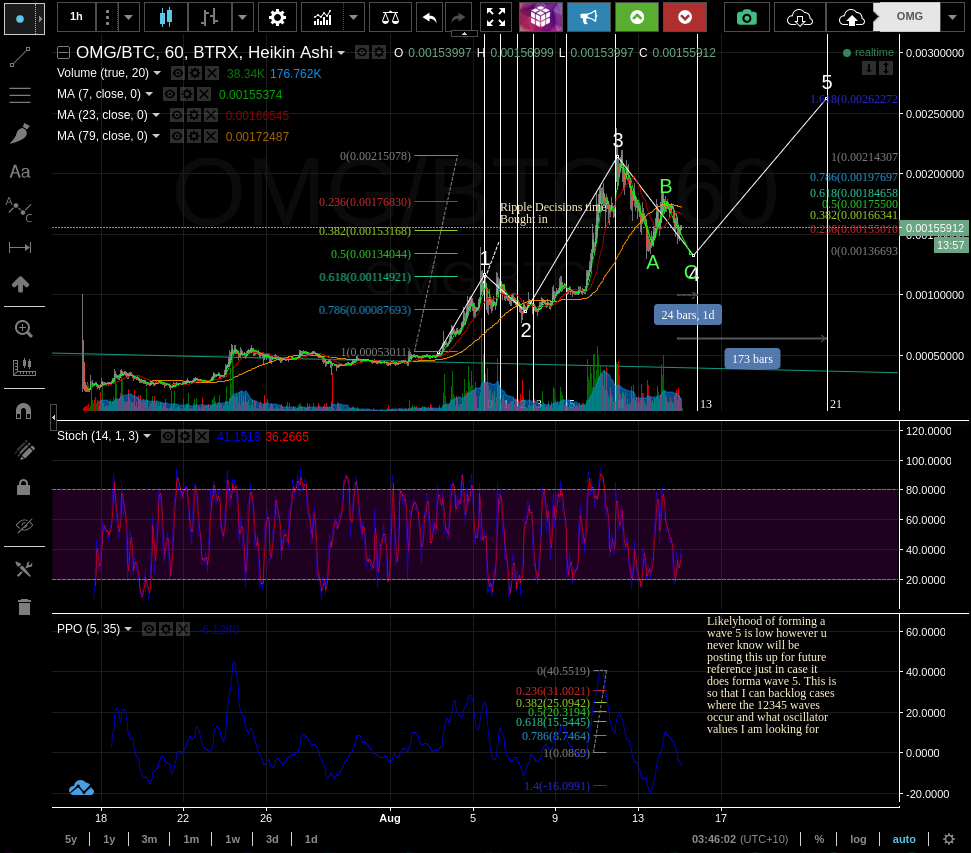This screenshot has height=853, width=971.
Task: Collapse the main series legend box
Action: 63,53
